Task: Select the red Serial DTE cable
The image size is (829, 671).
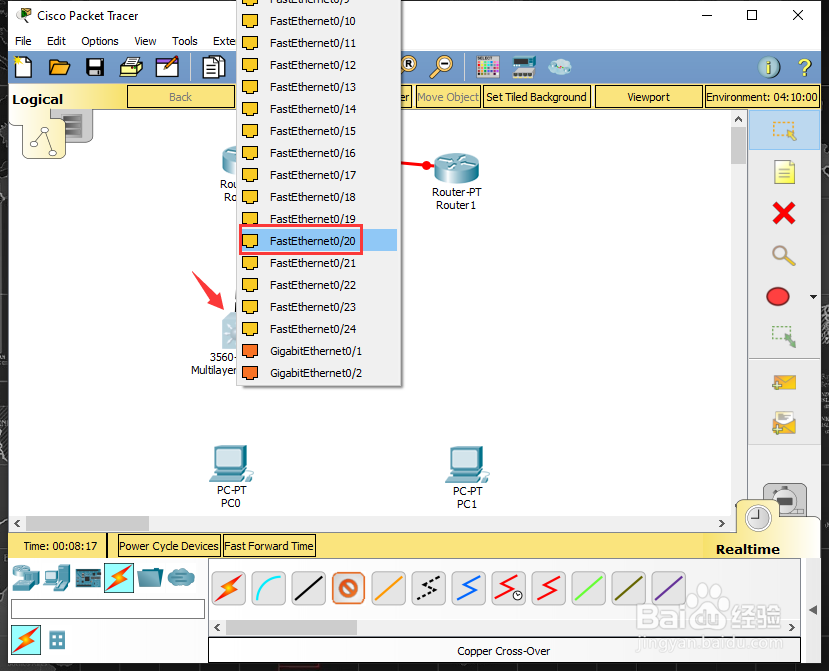Action: [548, 588]
